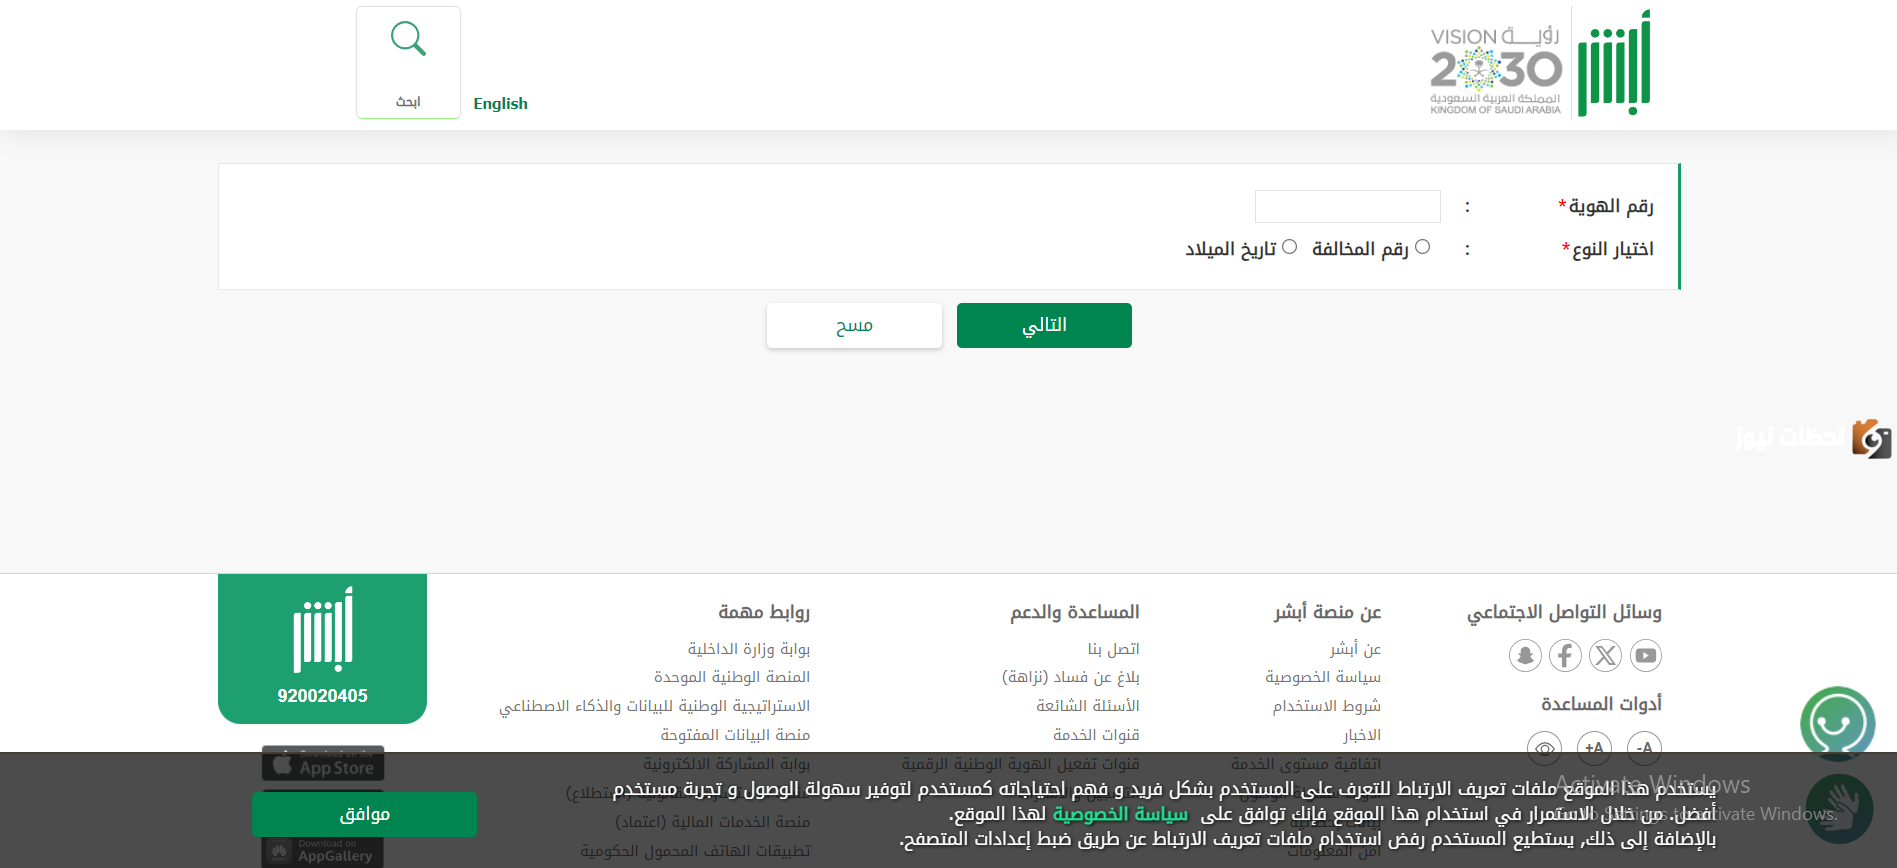1897x868 pixels.
Task: Accept cookies with موافق button
Action: pos(364,814)
